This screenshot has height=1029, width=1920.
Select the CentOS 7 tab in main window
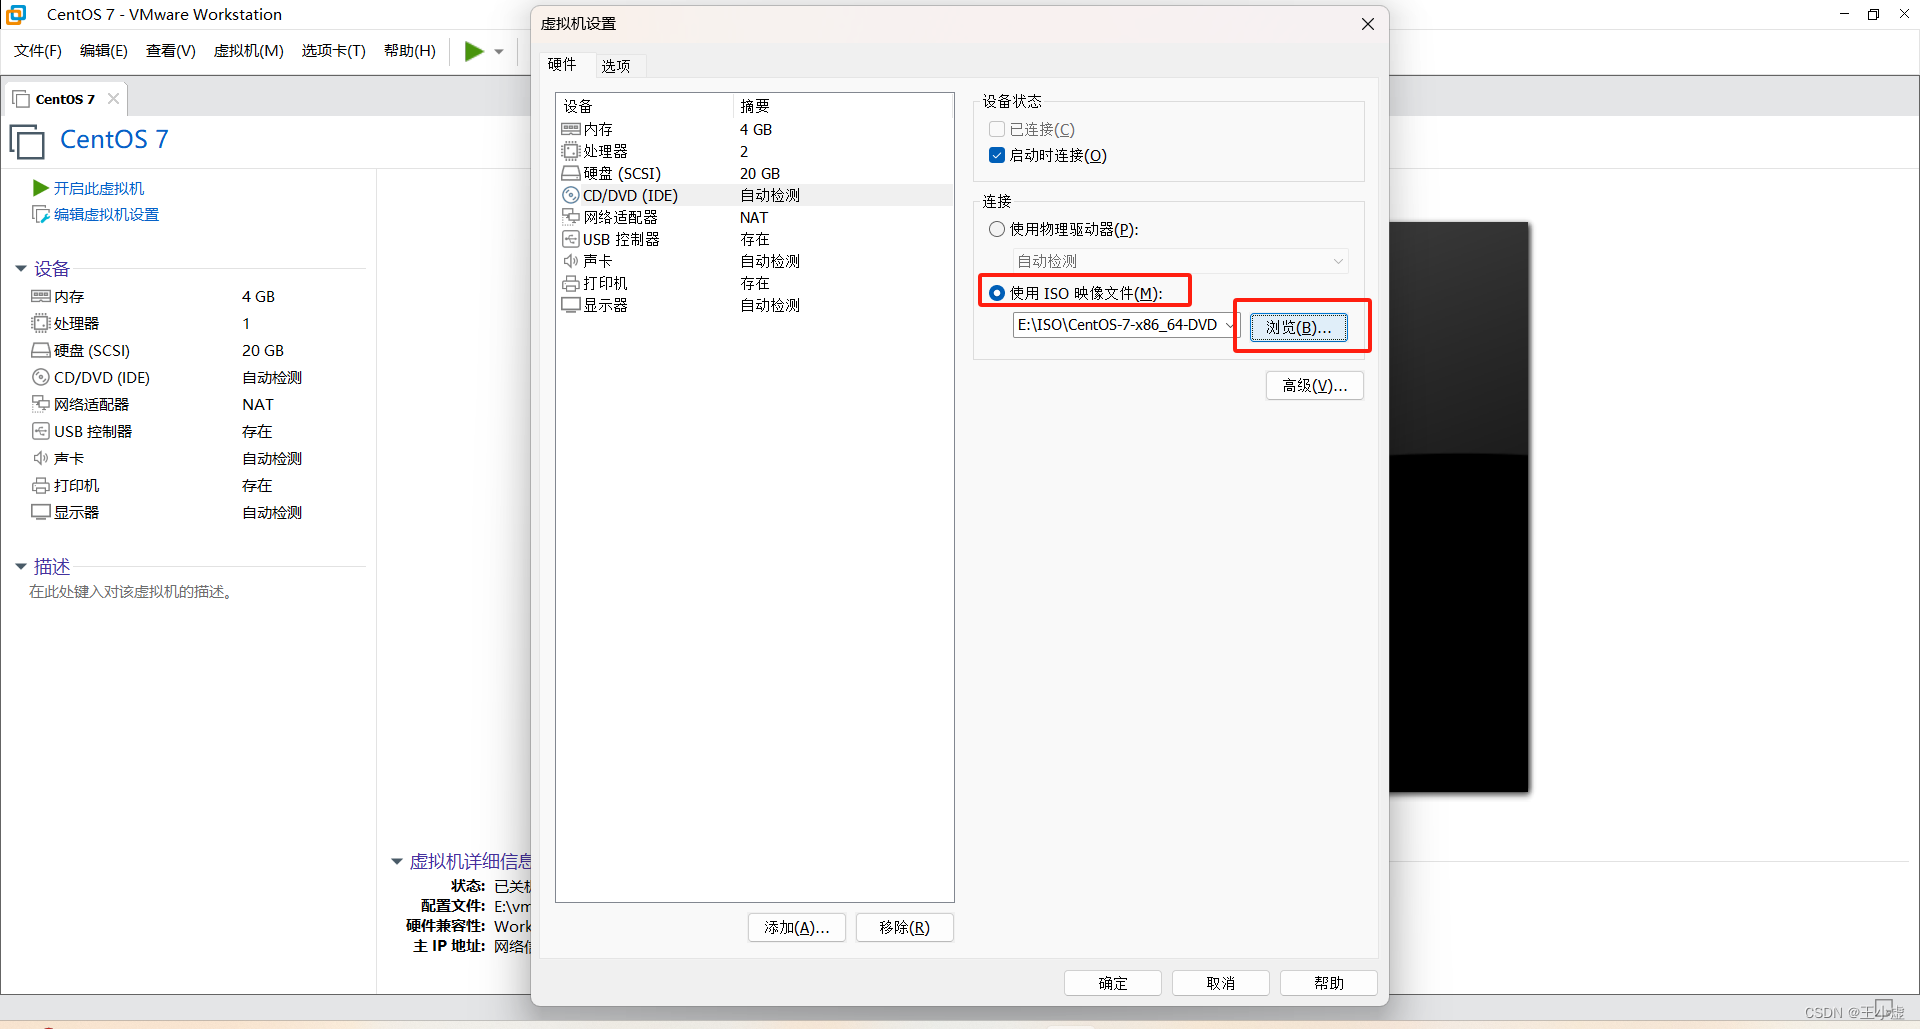(x=65, y=99)
